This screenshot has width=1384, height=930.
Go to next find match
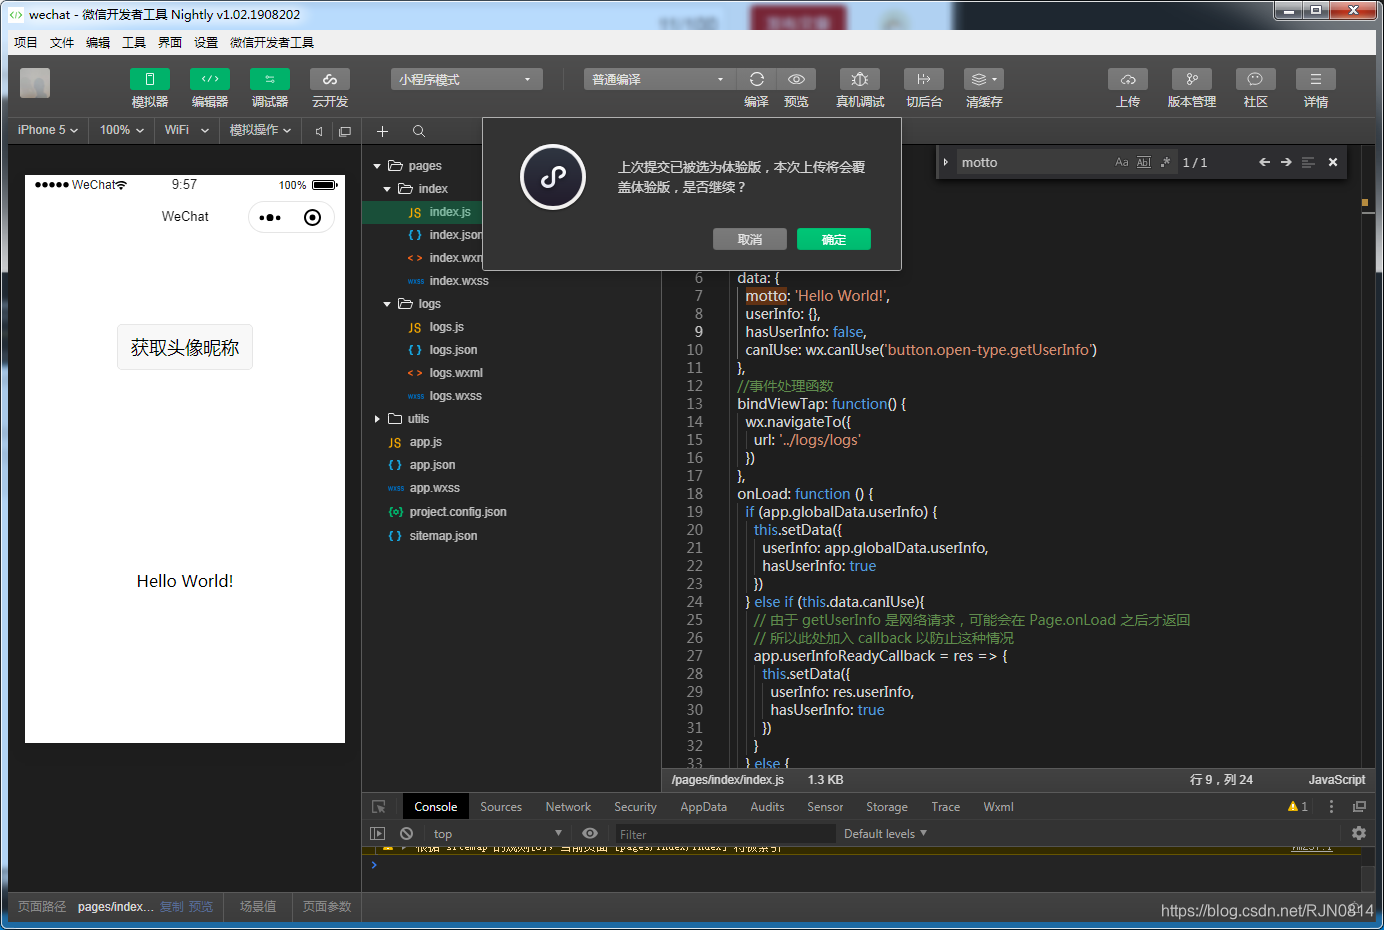1286,162
